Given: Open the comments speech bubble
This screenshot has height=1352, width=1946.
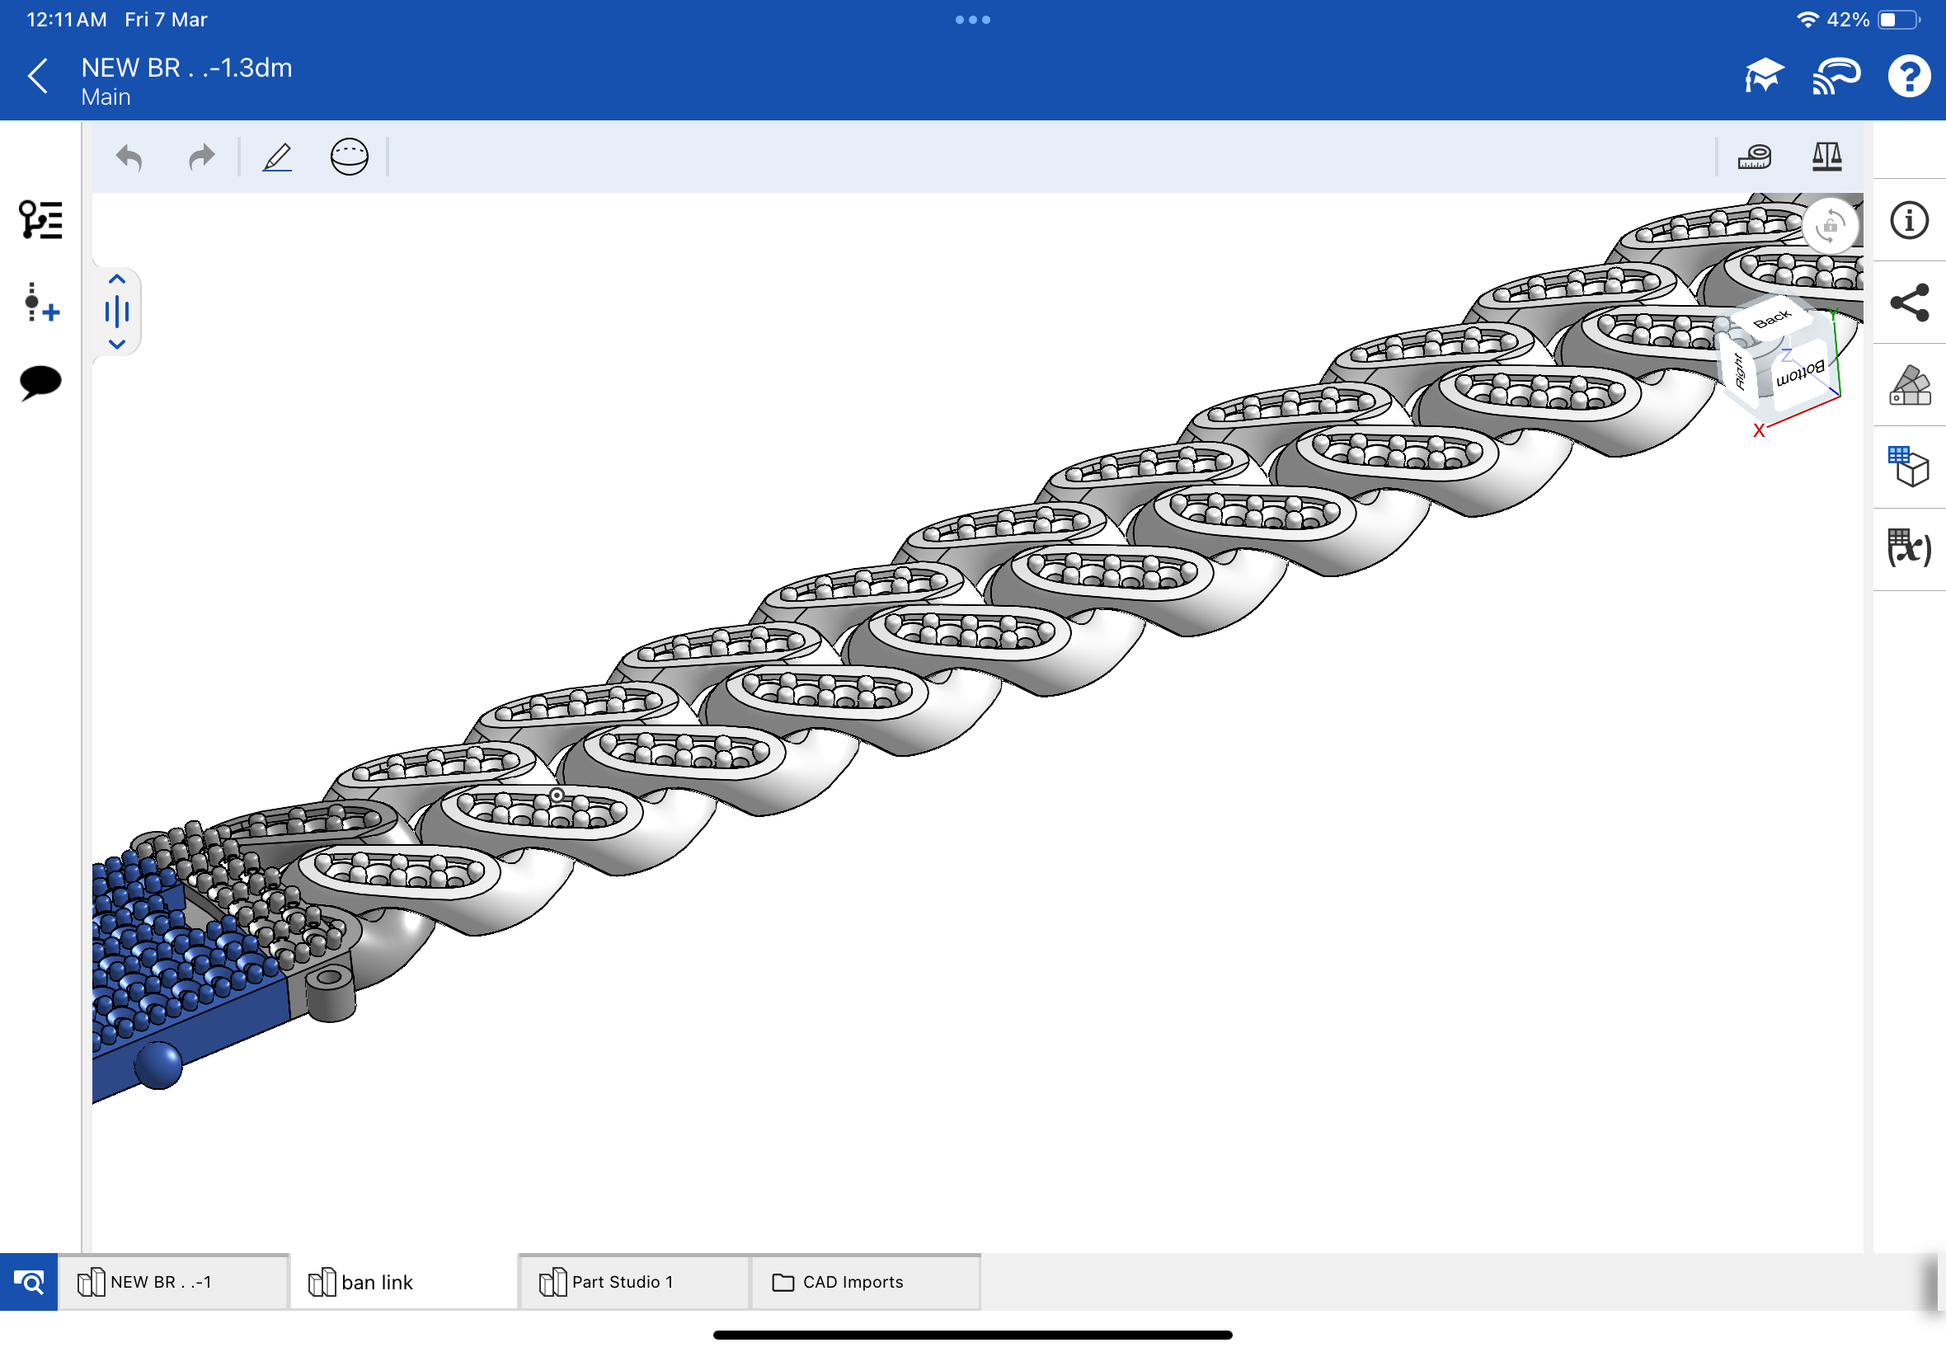Looking at the screenshot, I should click(x=41, y=382).
